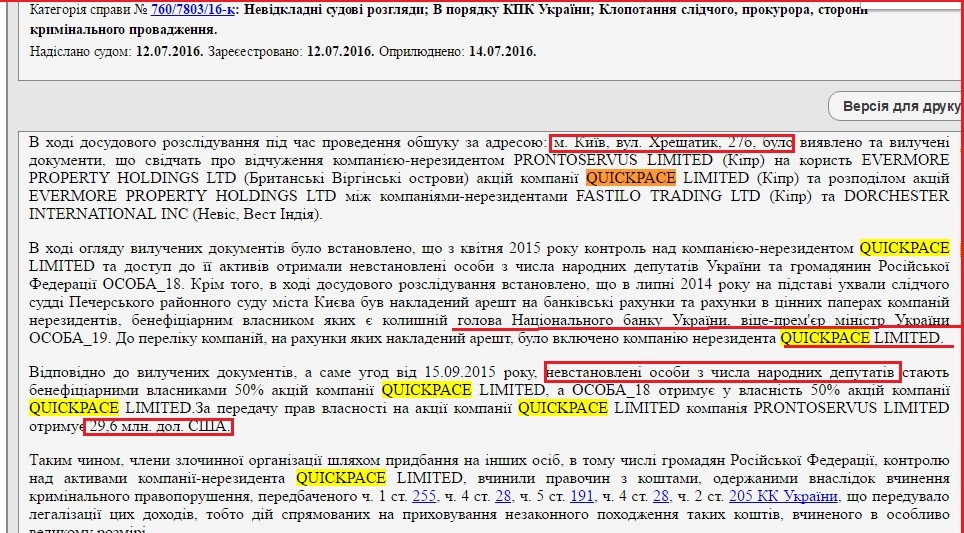Screen dimensions: 964x533
Task: Open the case number link 760/7803/16-к
Action: click(192, 10)
